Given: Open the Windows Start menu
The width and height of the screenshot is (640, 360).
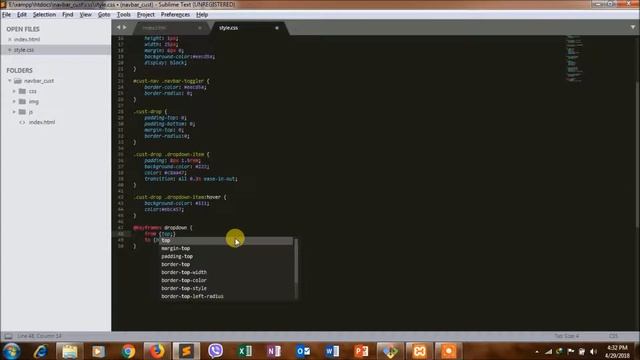Looking at the screenshot, I should point(11,351).
